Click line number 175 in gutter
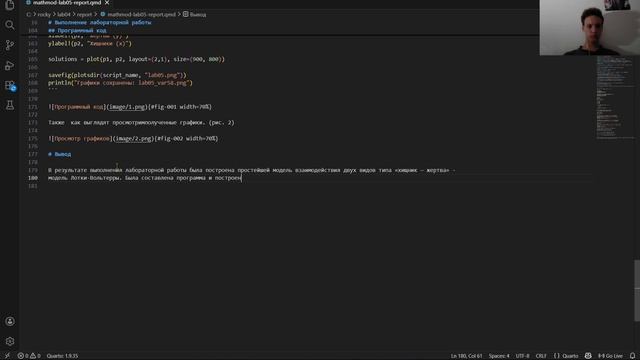This screenshot has width=640, height=360. click(x=33, y=139)
